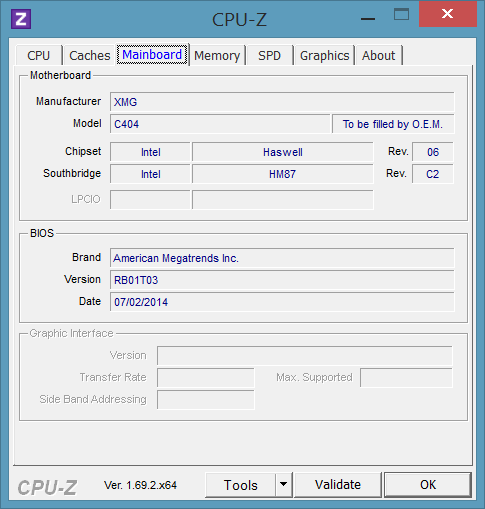Click the Transfer Rate field
Screen dimensions: 485x509
pos(206,378)
